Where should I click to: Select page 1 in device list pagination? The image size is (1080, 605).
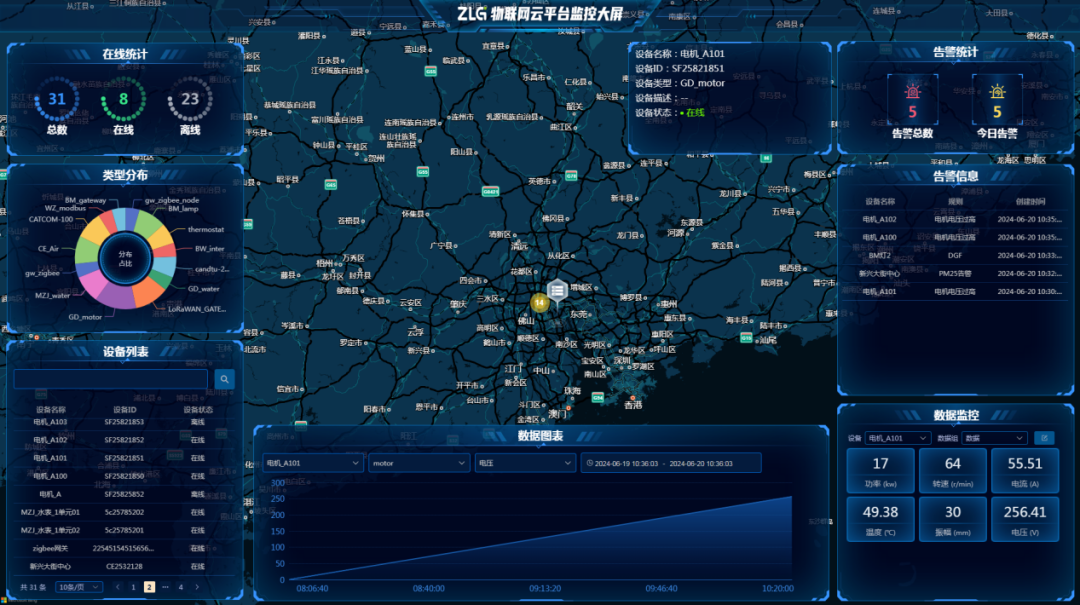tap(134, 587)
